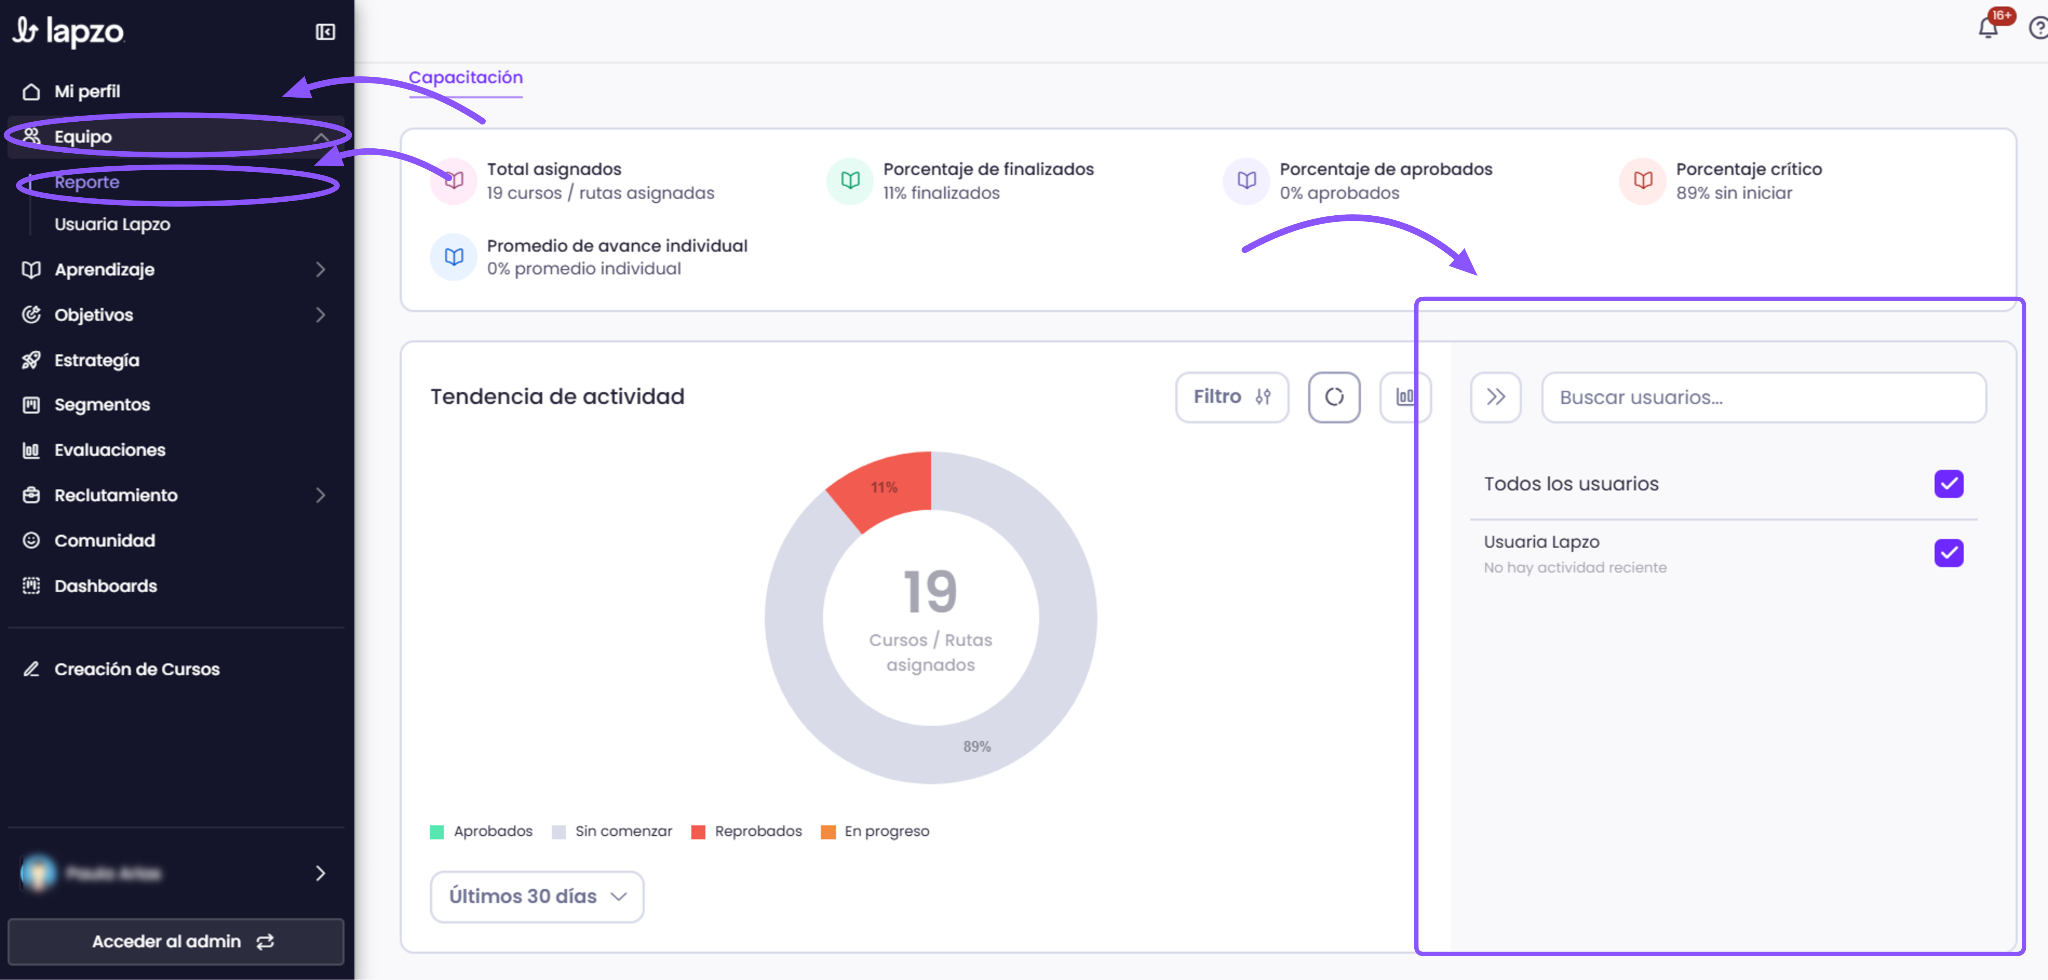Open the notifications bell
2048x980 pixels.
1988,28
